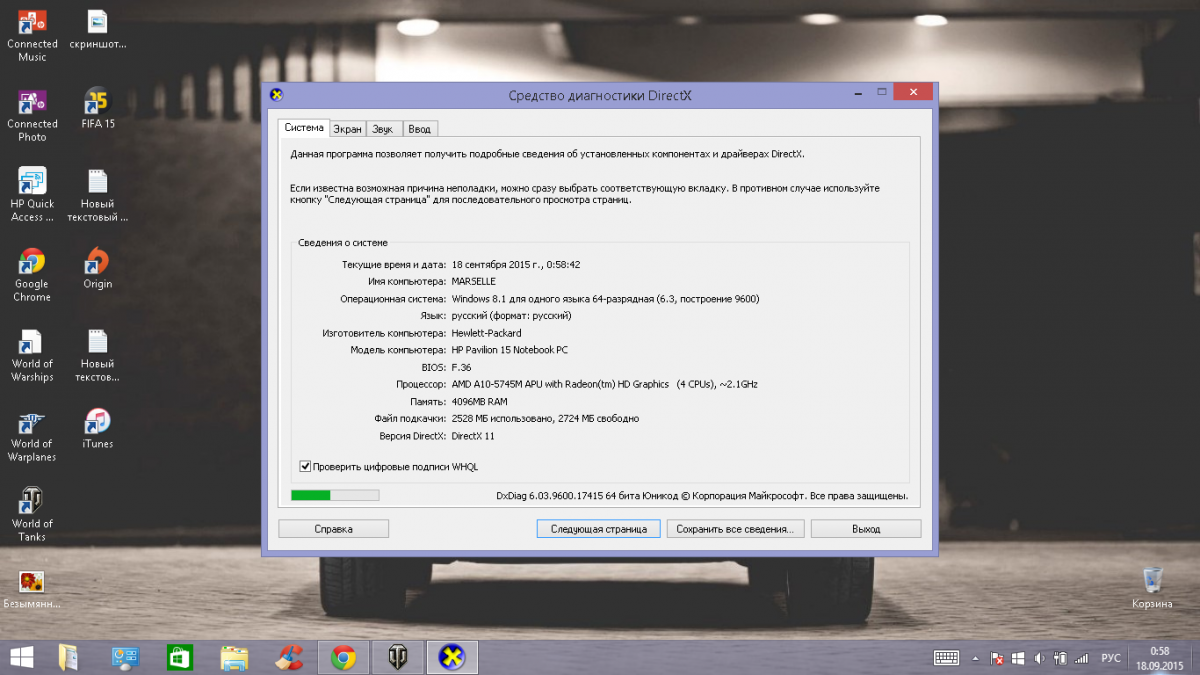Launch CCleaner from the taskbar
Image resolution: width=1200 pixels, height=675 pixels.
tap(289, 657)
